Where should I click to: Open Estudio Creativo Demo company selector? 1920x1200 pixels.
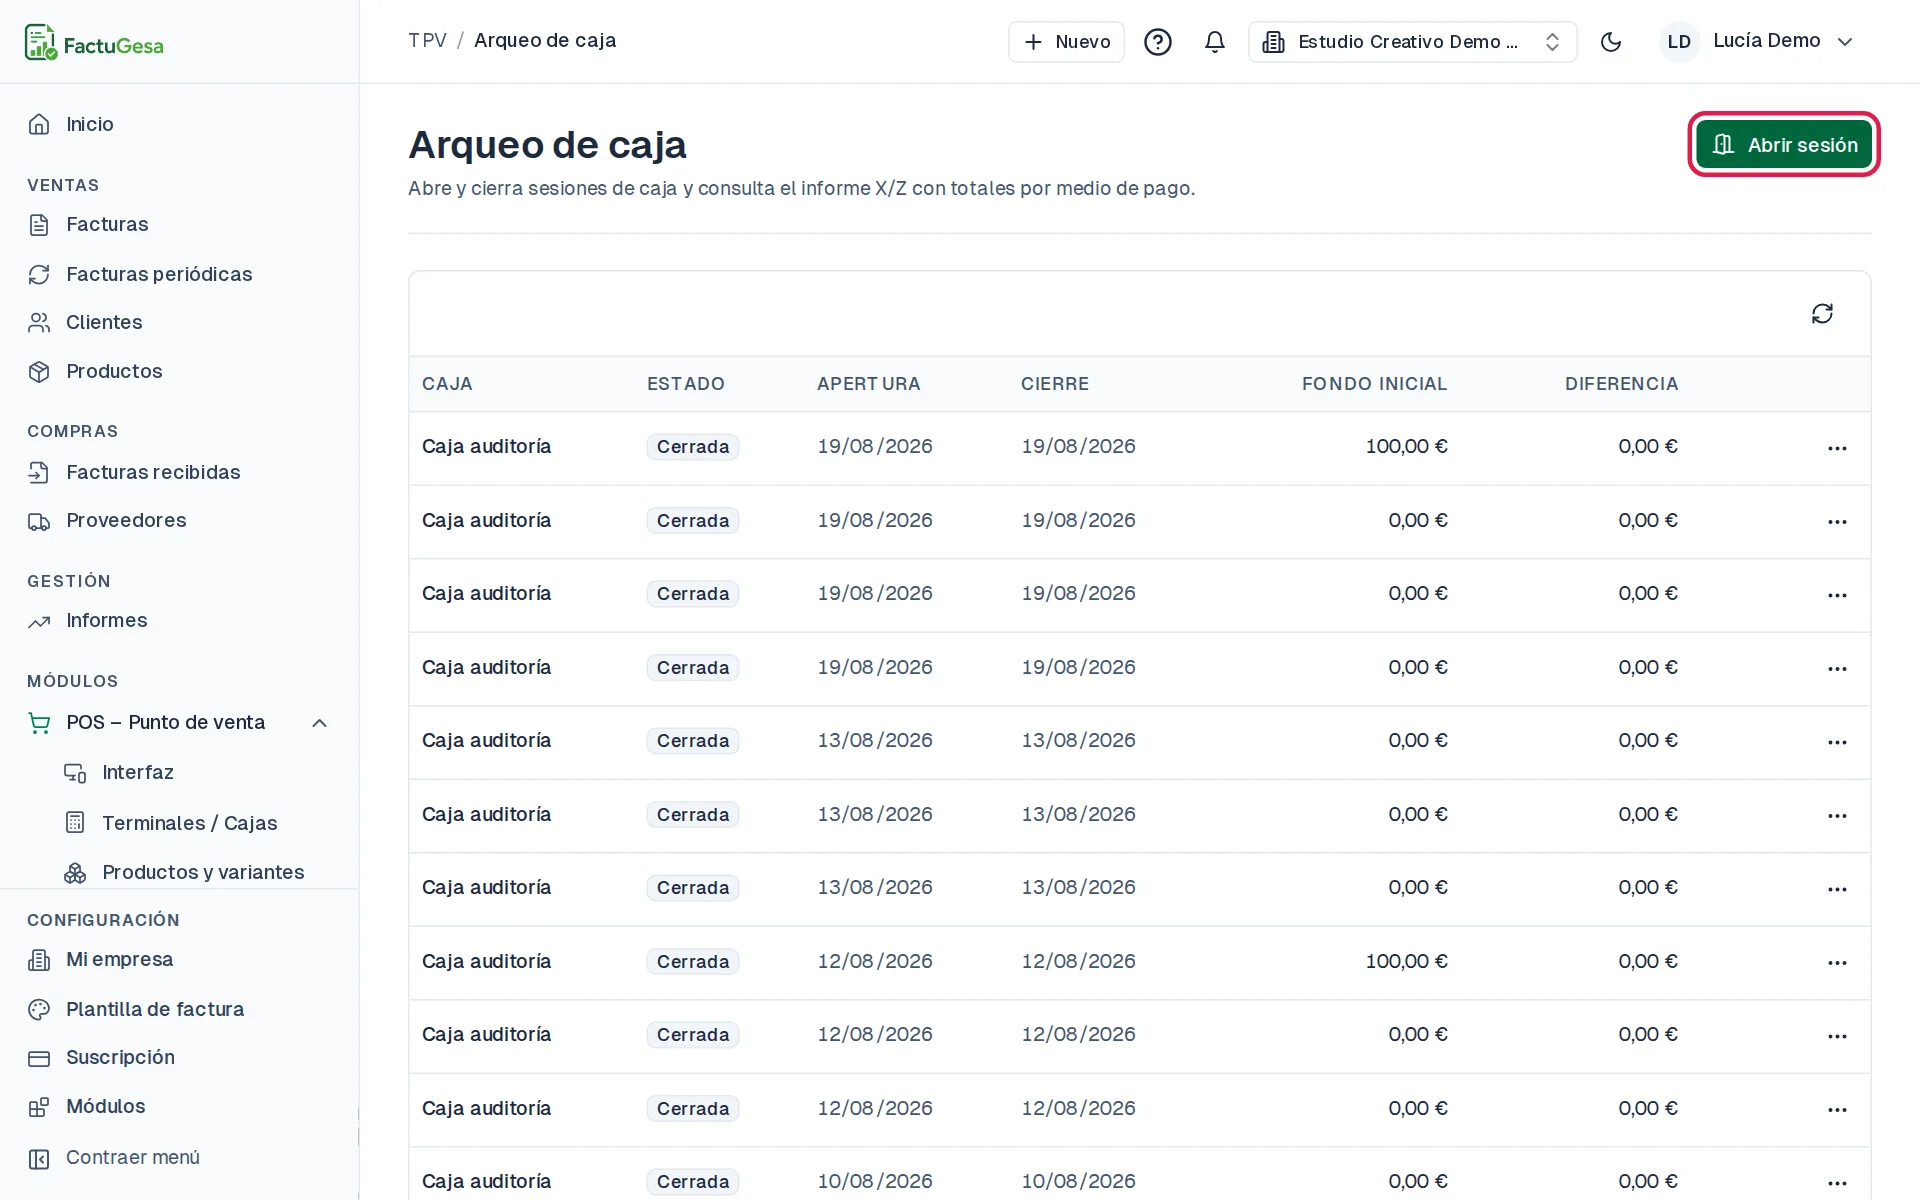tap(1412, 42)
